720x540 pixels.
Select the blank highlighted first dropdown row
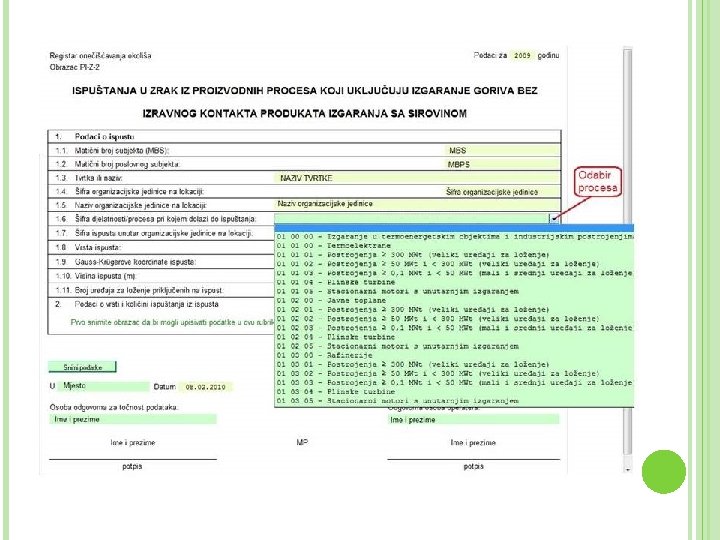455,228
